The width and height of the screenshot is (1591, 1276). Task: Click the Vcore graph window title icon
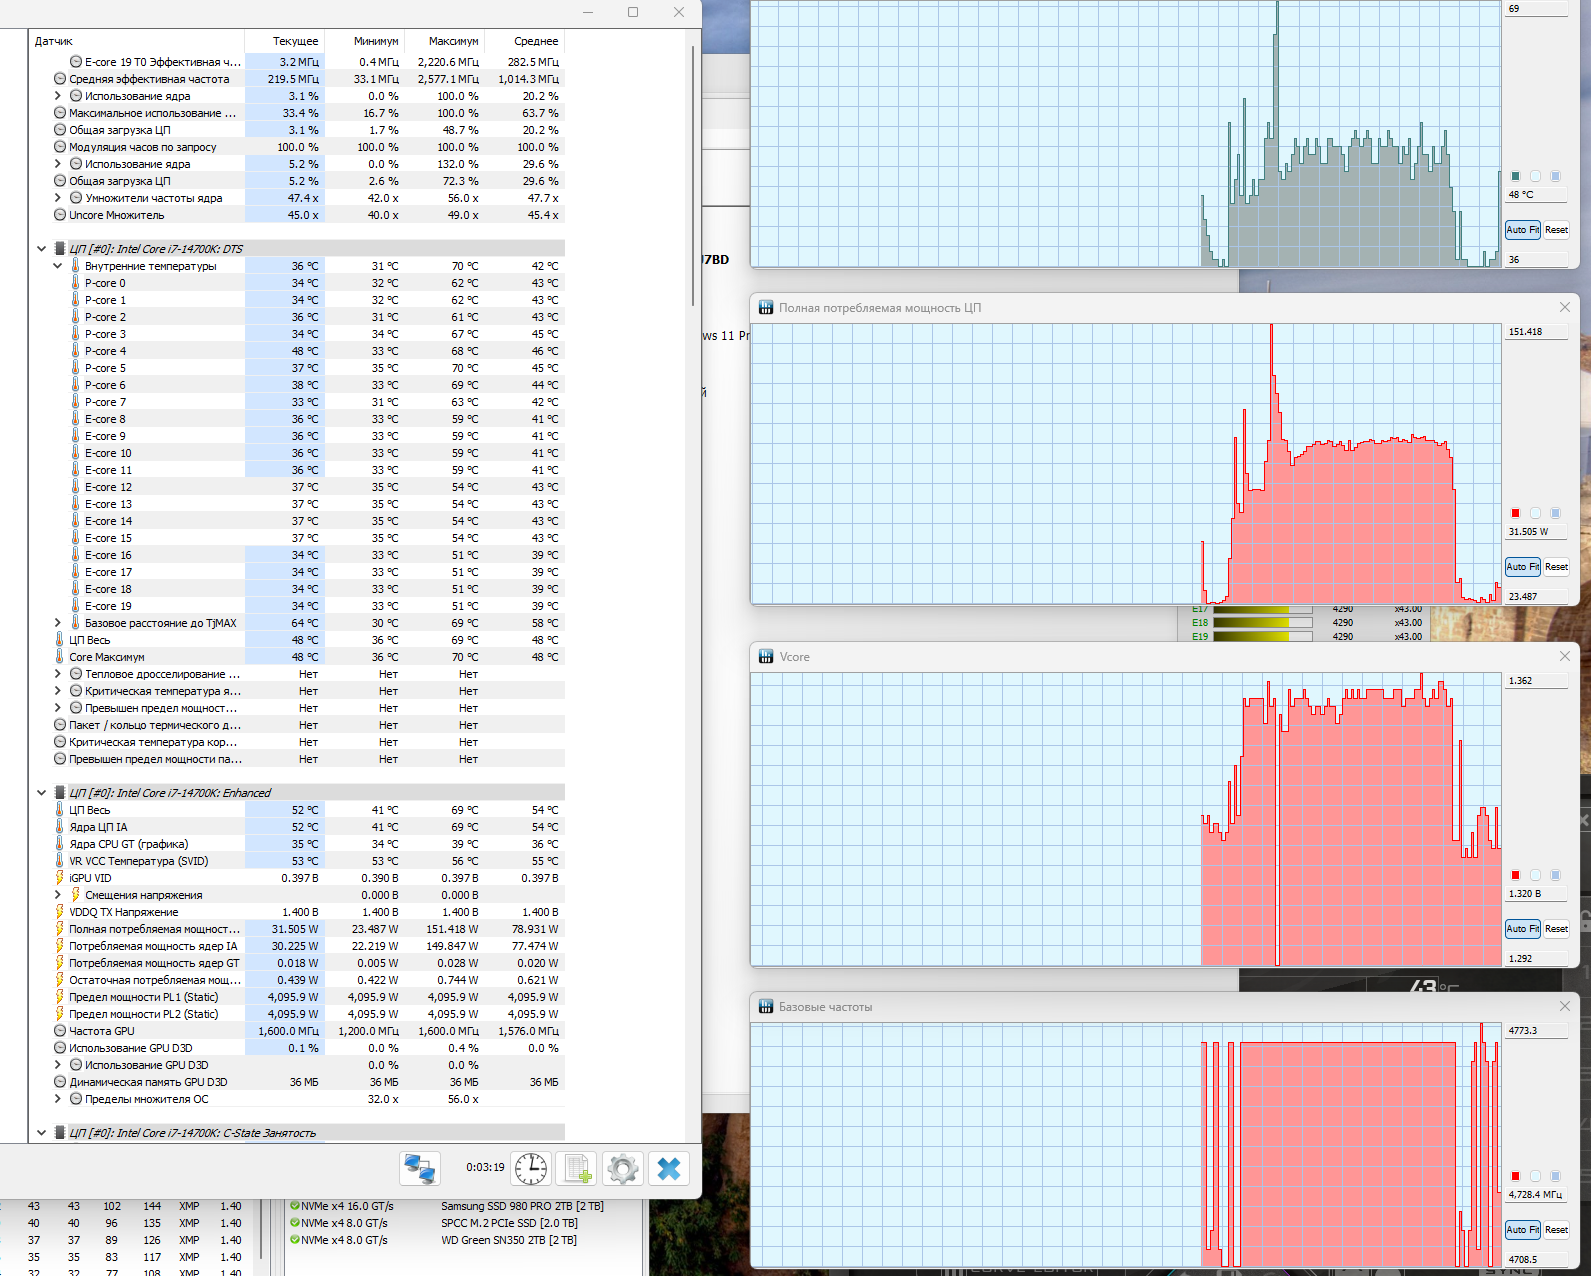point(766,657)
